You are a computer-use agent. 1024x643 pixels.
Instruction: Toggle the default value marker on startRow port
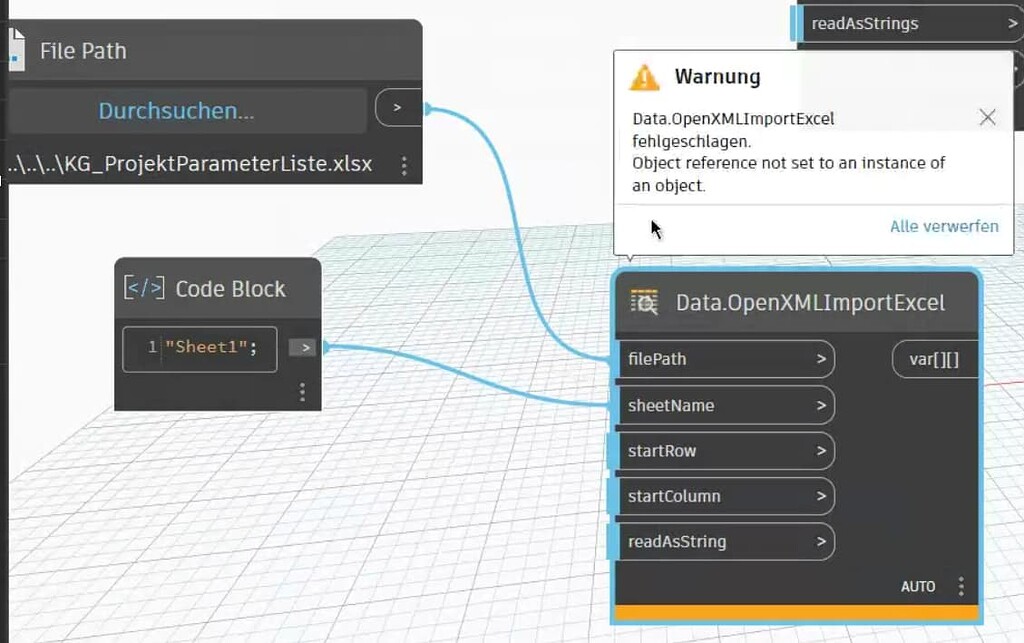(x=613, y=450)
